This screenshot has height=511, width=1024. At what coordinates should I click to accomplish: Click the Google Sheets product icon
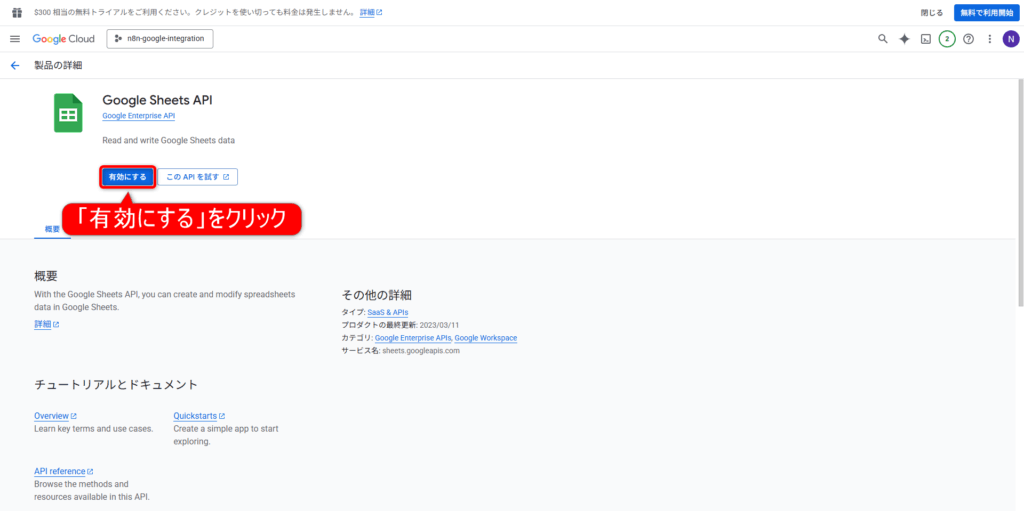68,113
